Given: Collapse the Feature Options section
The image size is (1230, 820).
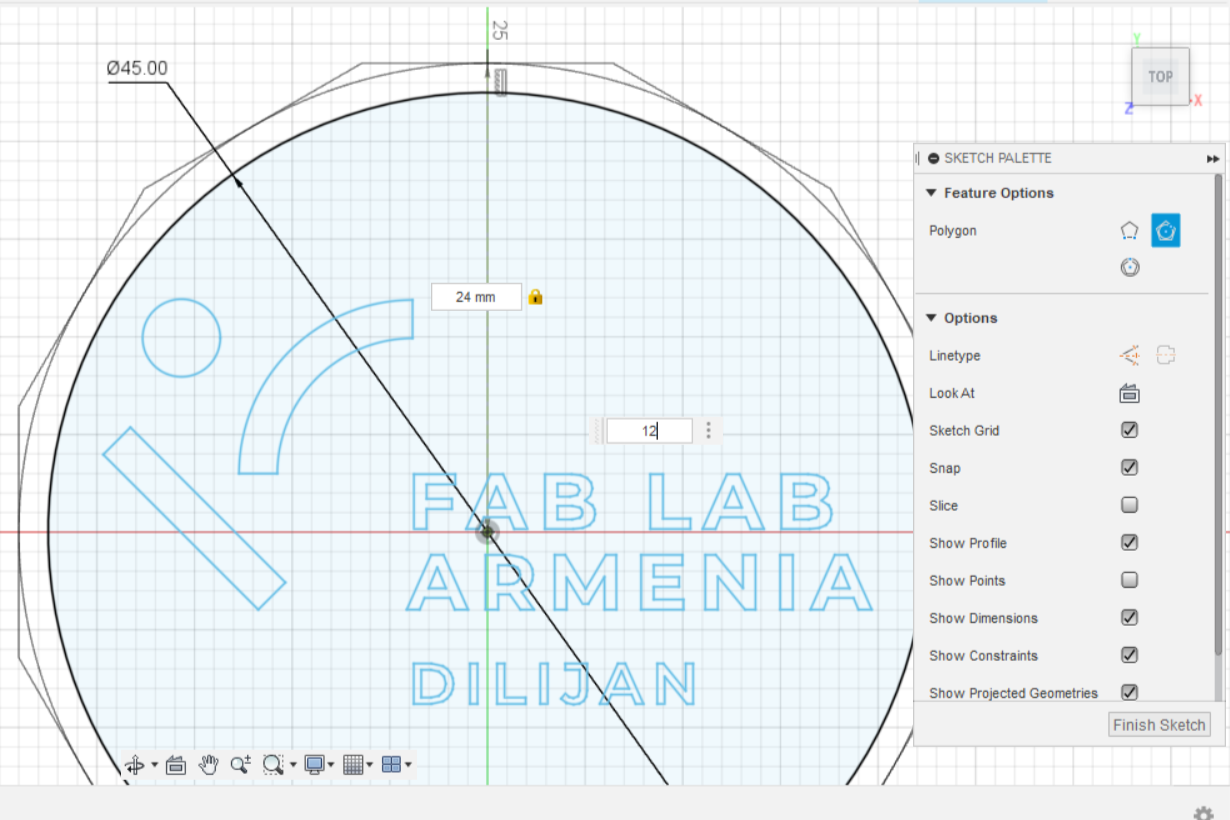Looking at the screenshot, I should point(931,192).
